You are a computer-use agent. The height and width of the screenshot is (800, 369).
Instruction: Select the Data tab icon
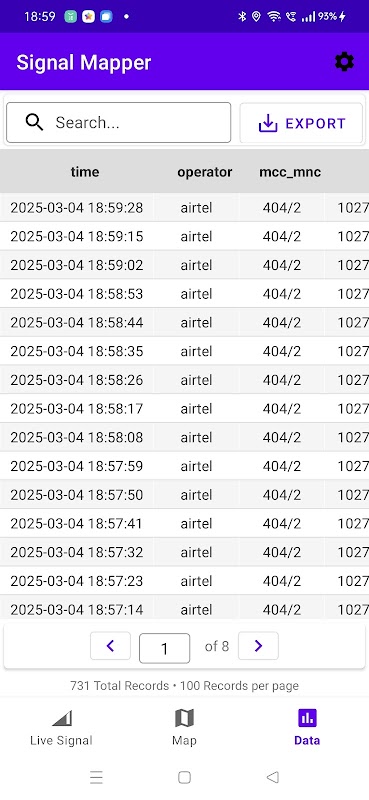coord(307,718)
